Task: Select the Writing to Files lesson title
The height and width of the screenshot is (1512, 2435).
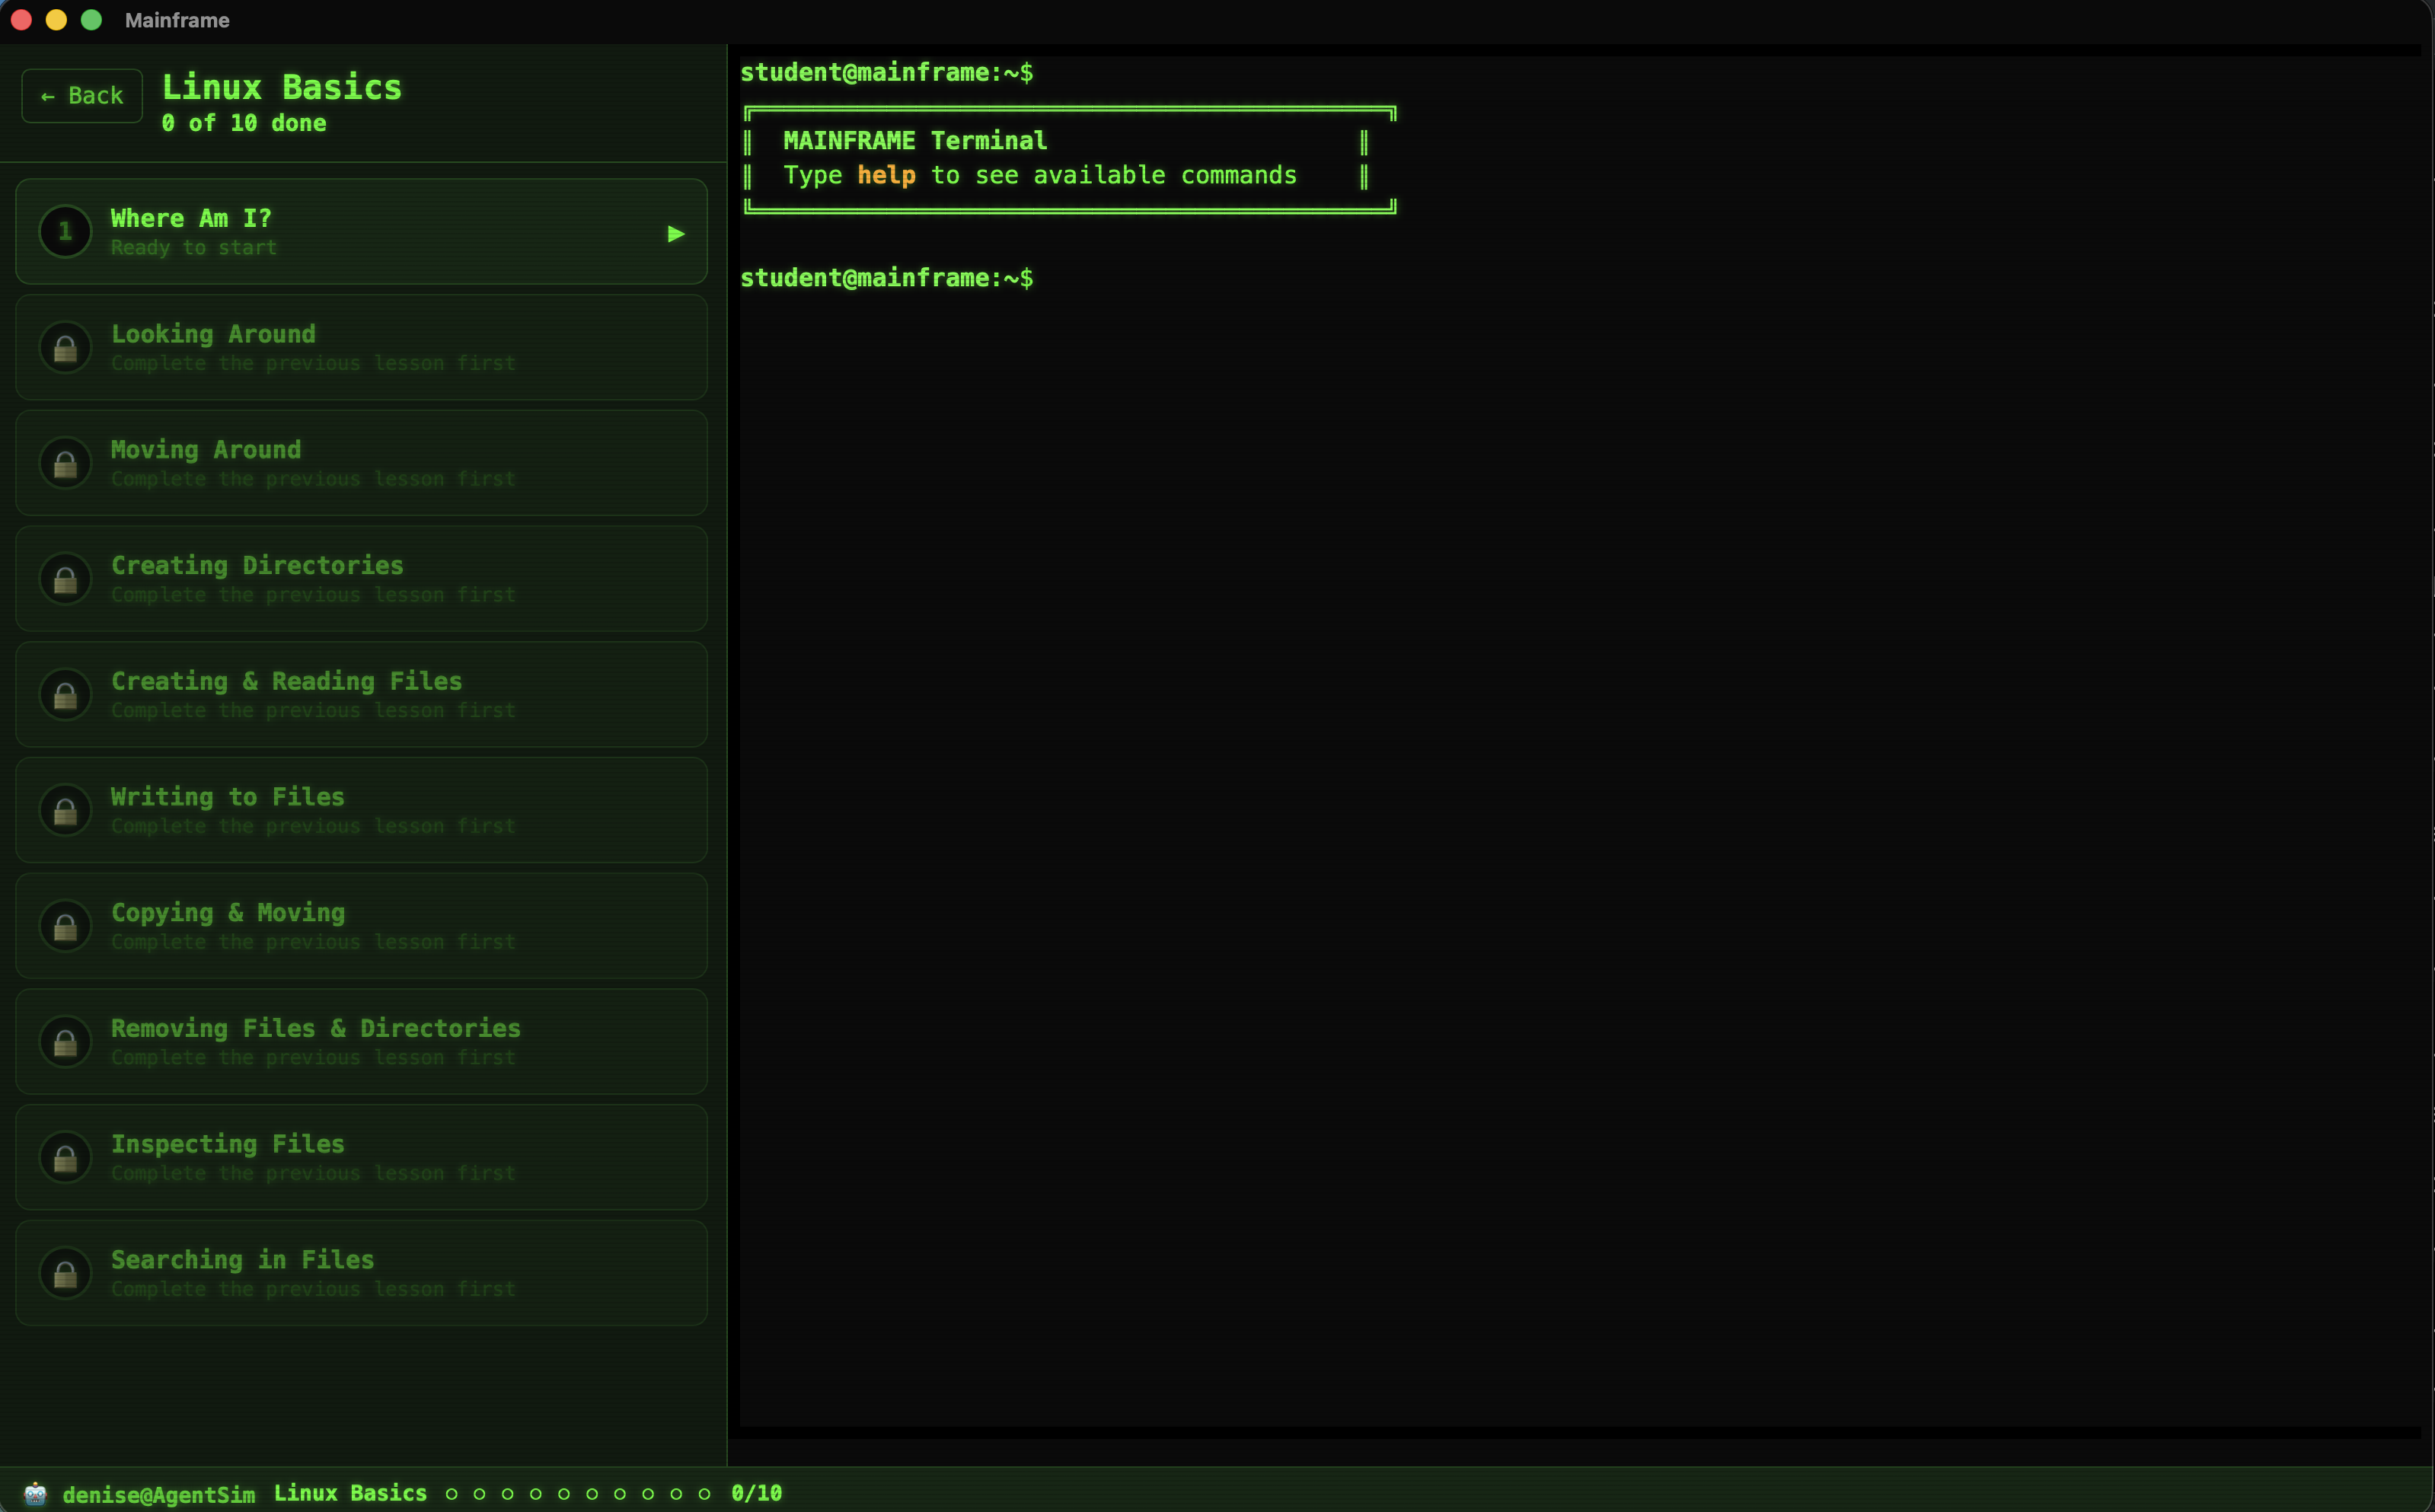Action: 228,797
